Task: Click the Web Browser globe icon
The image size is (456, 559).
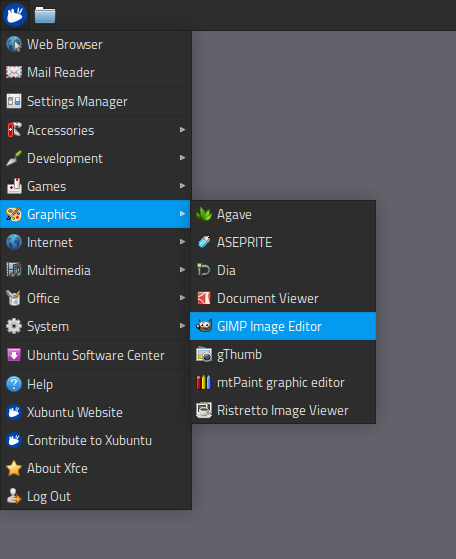Action: (x=14, y=44)
